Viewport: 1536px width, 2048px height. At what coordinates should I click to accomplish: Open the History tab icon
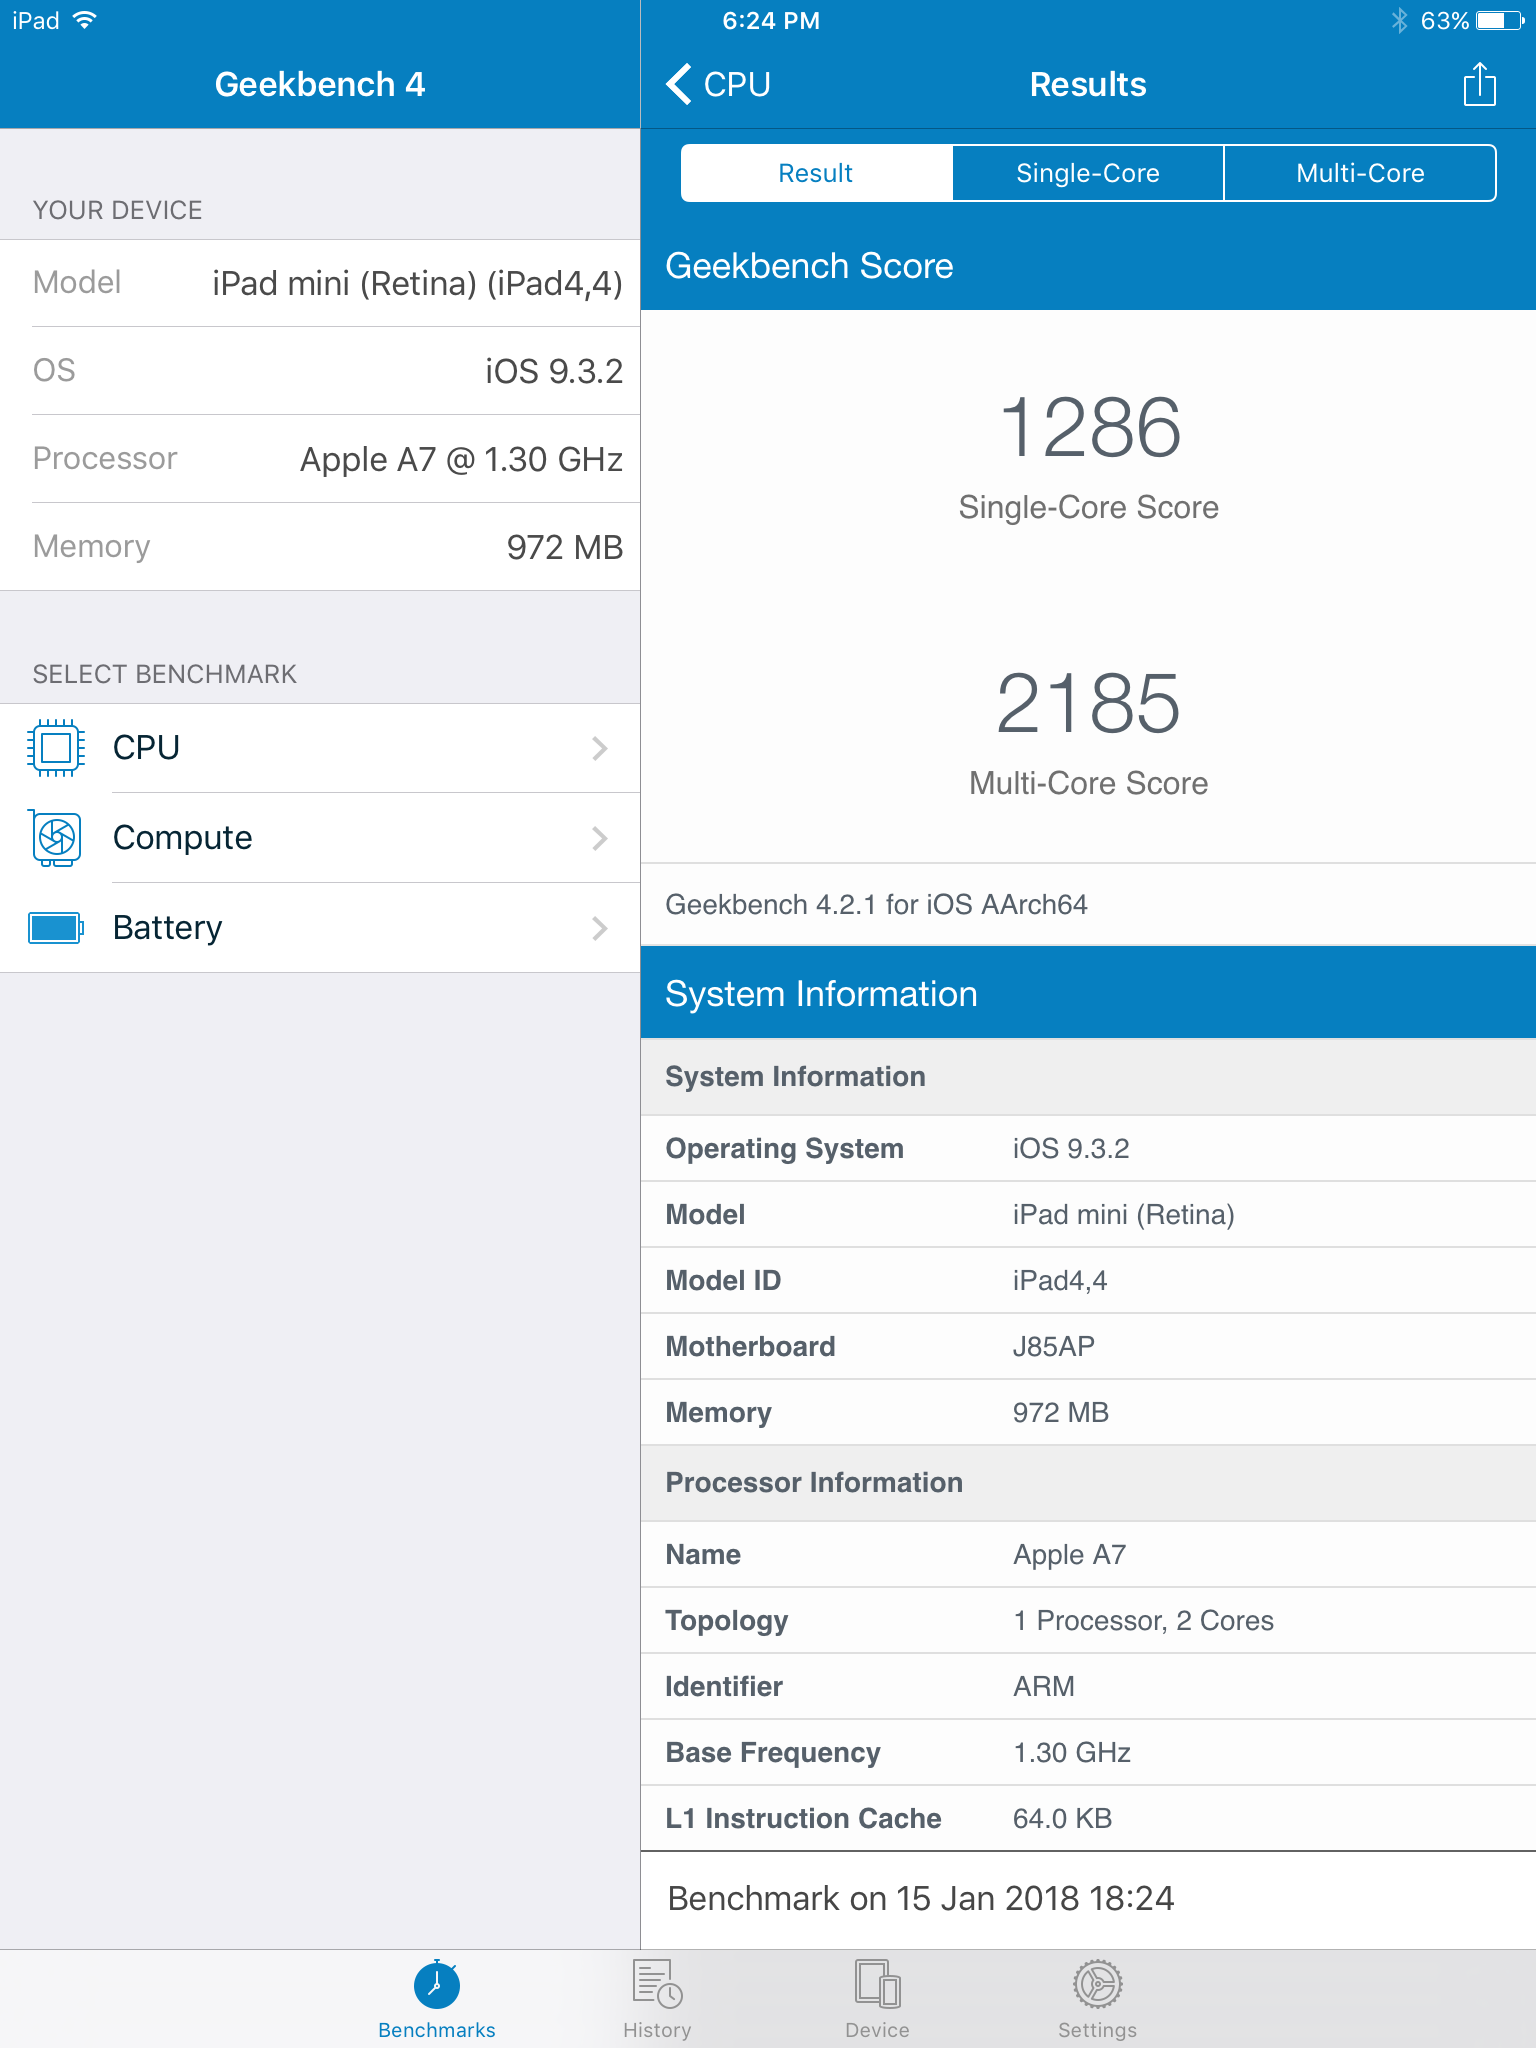point(657,1984)
